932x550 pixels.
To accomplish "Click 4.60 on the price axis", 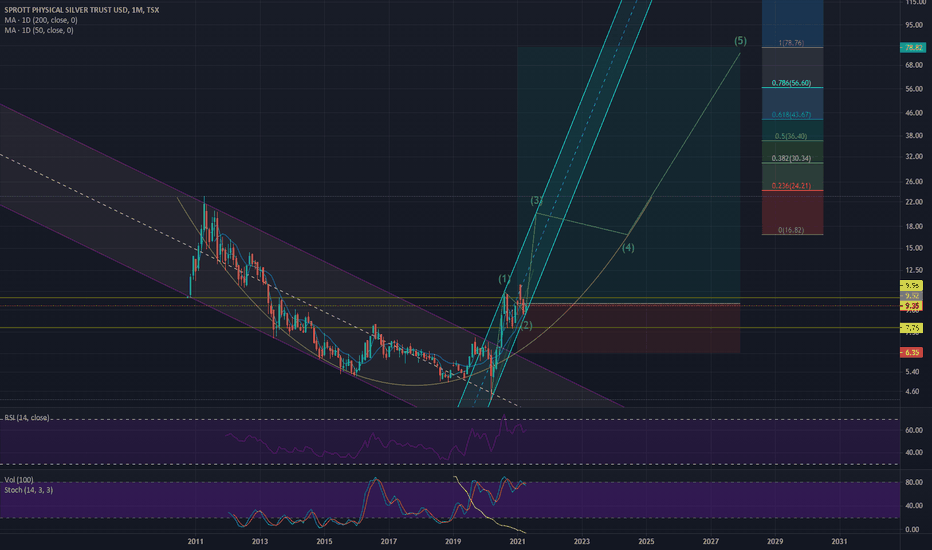I will tap(914, 391).
